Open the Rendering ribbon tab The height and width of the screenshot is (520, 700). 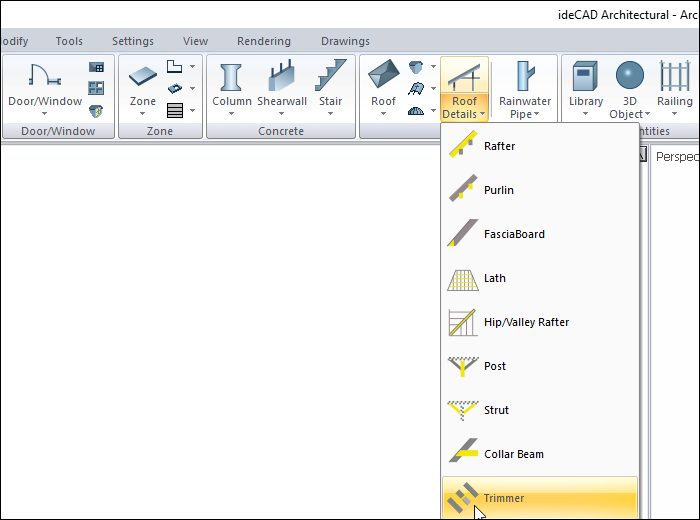(264, 41)
